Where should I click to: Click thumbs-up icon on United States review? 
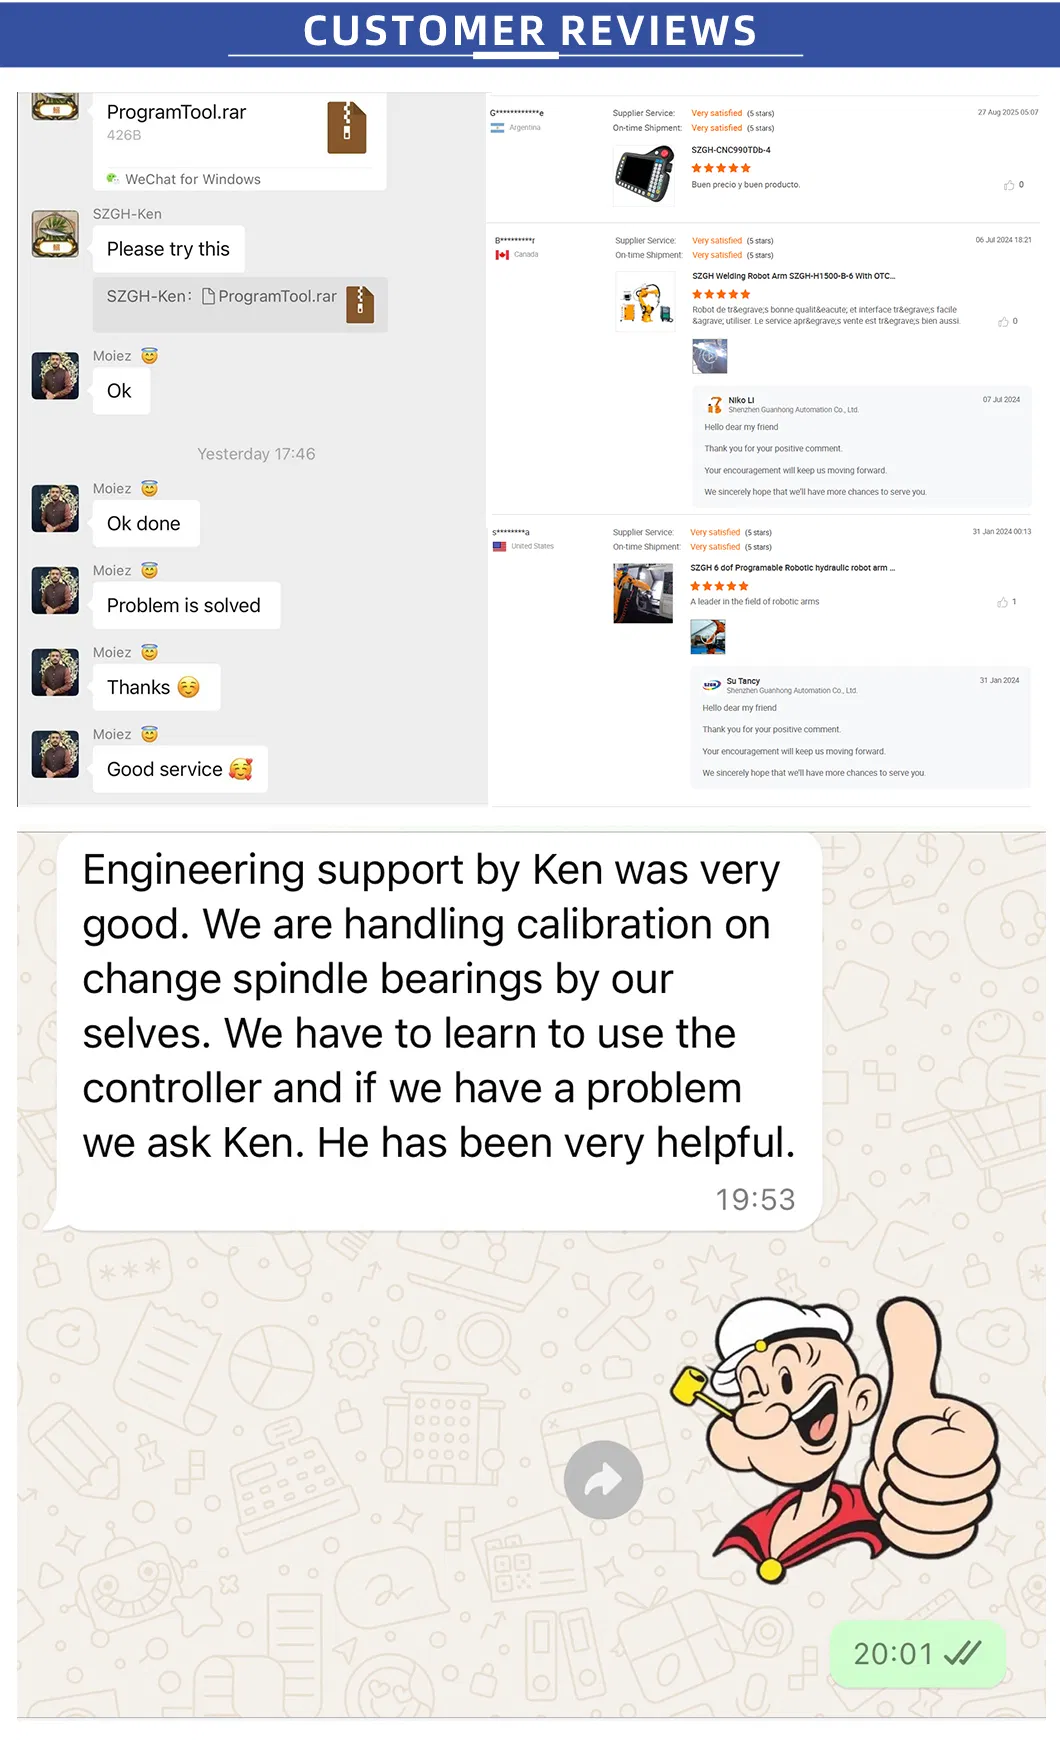[x=1002, y=602]
